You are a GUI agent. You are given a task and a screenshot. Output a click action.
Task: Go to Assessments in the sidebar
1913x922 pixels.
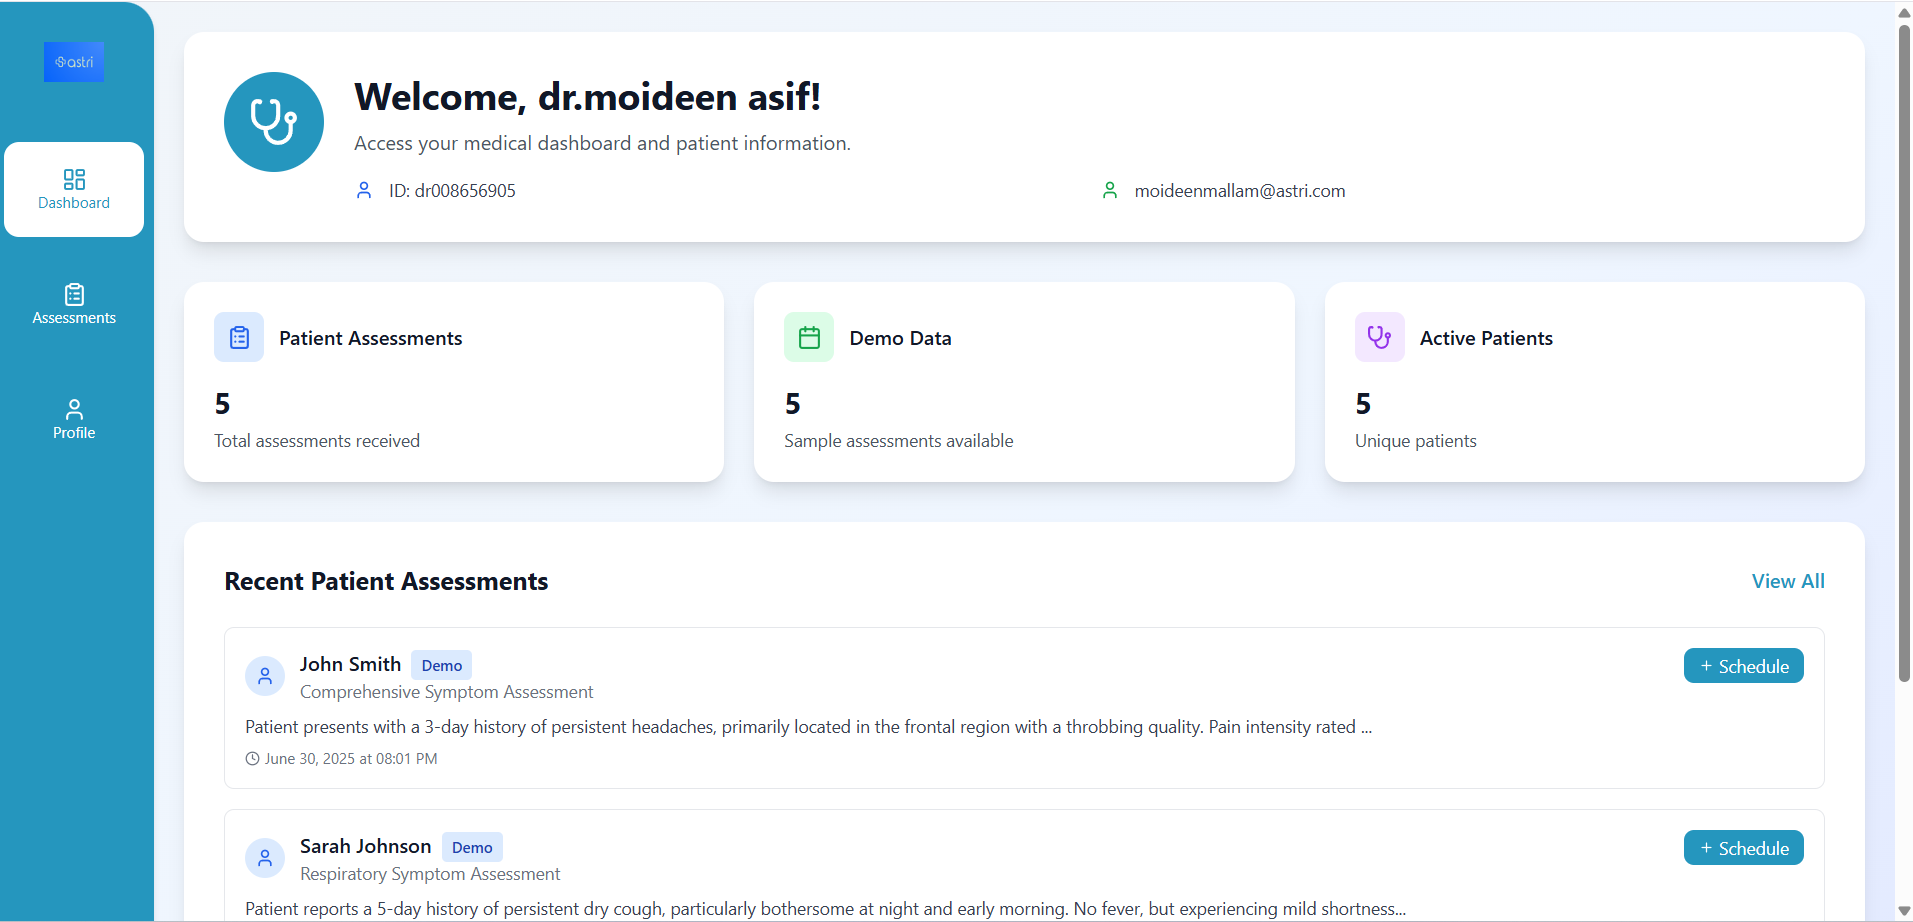click(x=74, y=305)
